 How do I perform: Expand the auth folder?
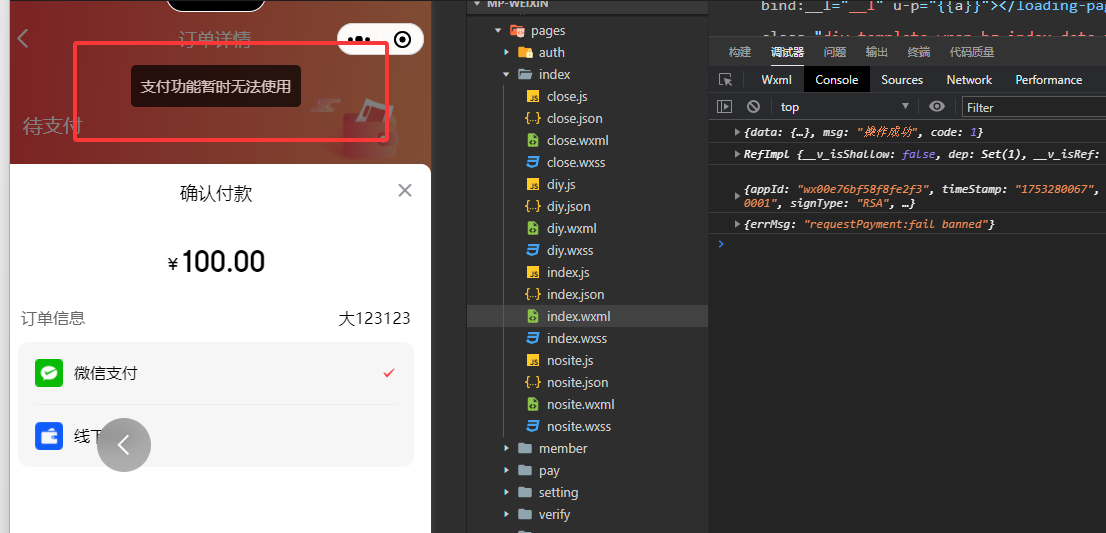tap(506, 52)
